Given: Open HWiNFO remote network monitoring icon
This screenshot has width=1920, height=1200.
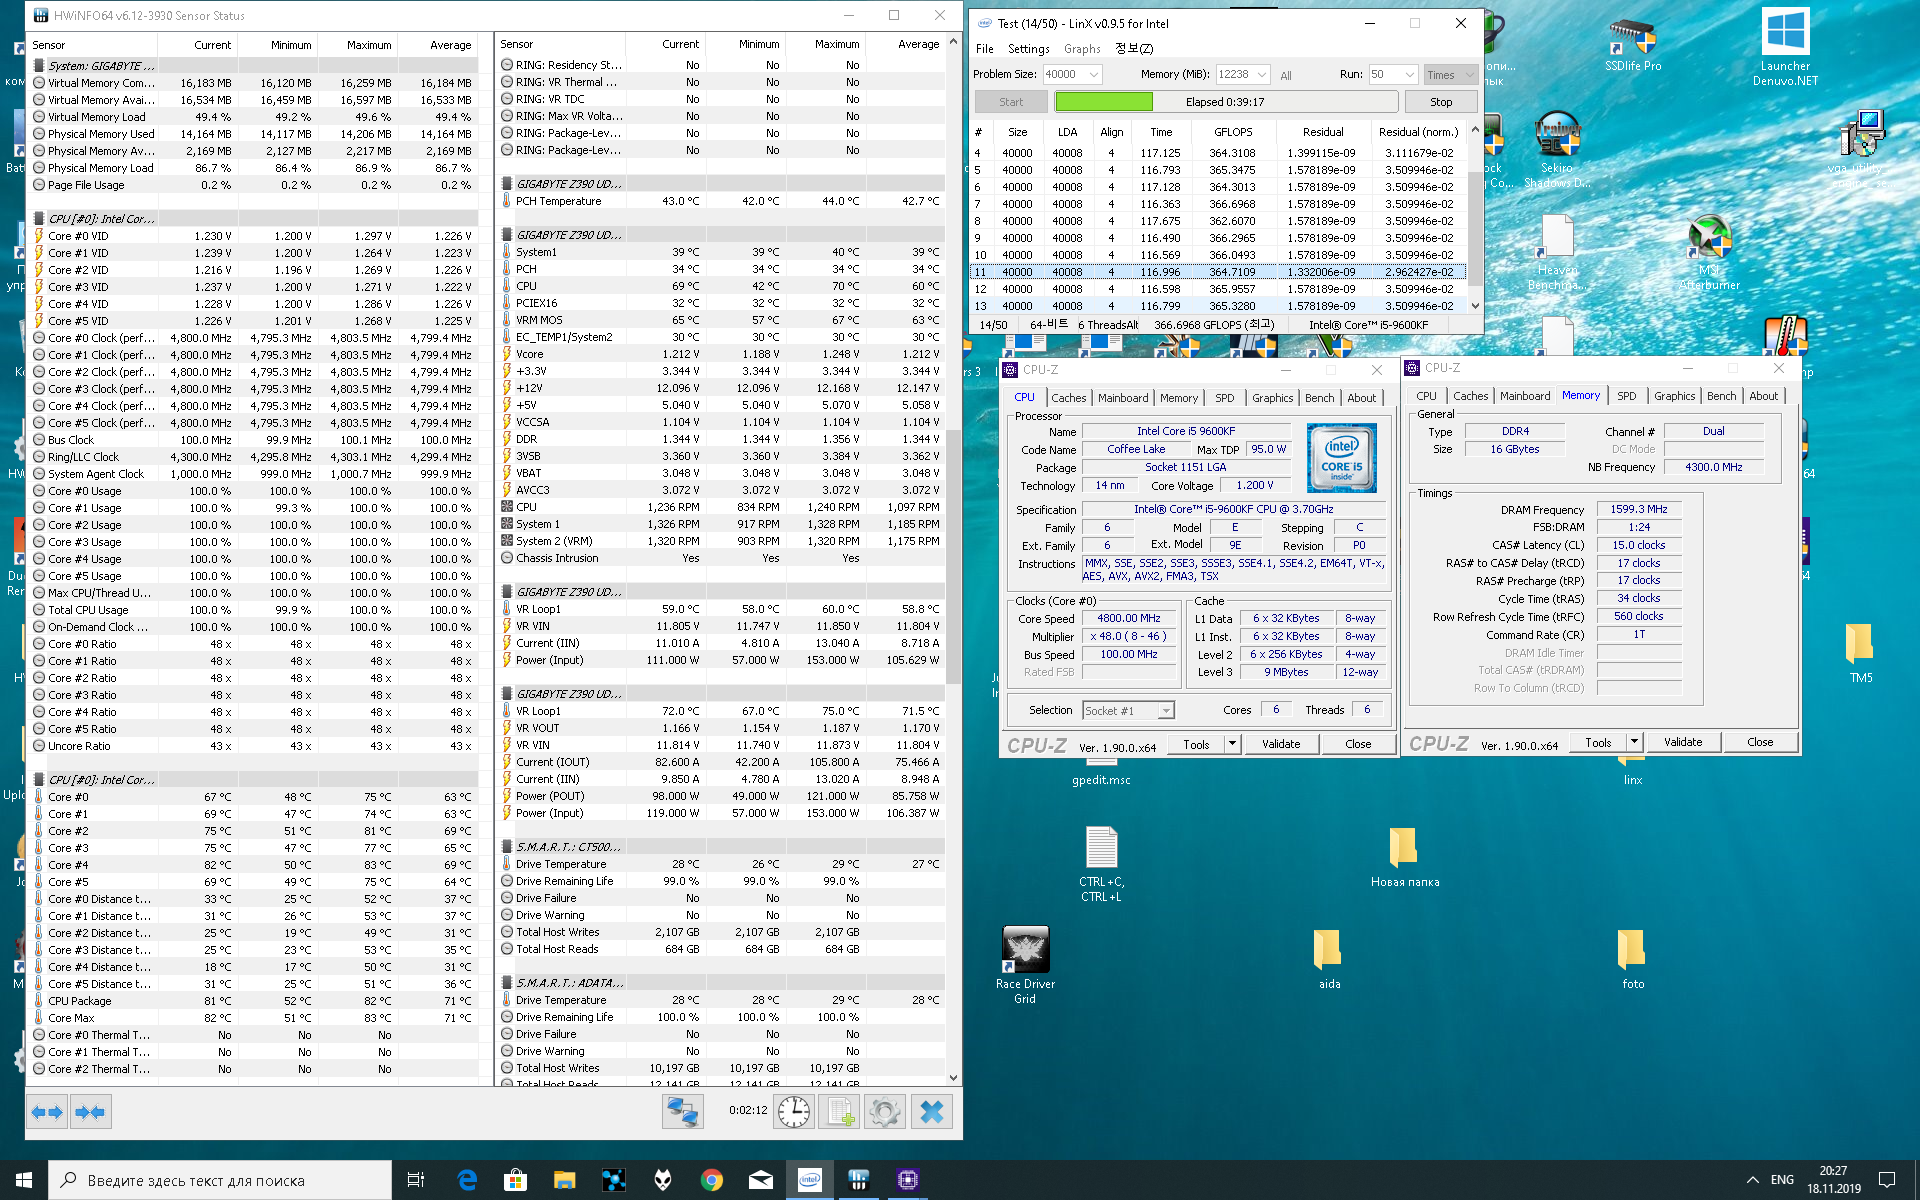Looking at the screenshot, I should 683,1112.
